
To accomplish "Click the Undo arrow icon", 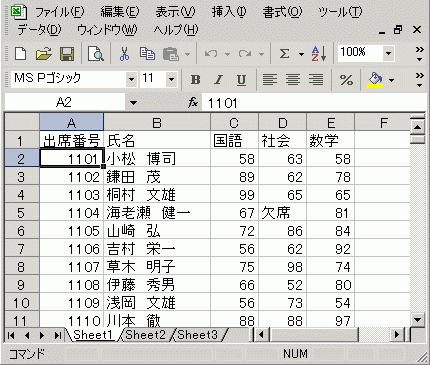I will pos(211,53).
